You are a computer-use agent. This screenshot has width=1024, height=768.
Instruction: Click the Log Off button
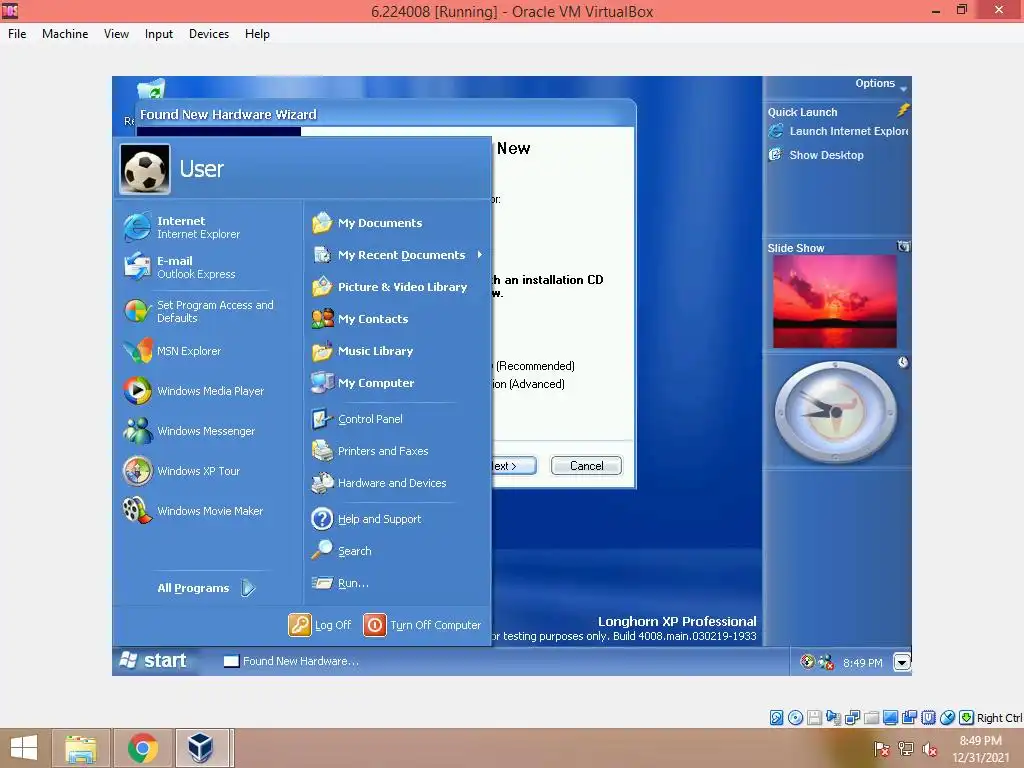pos(321,625)
